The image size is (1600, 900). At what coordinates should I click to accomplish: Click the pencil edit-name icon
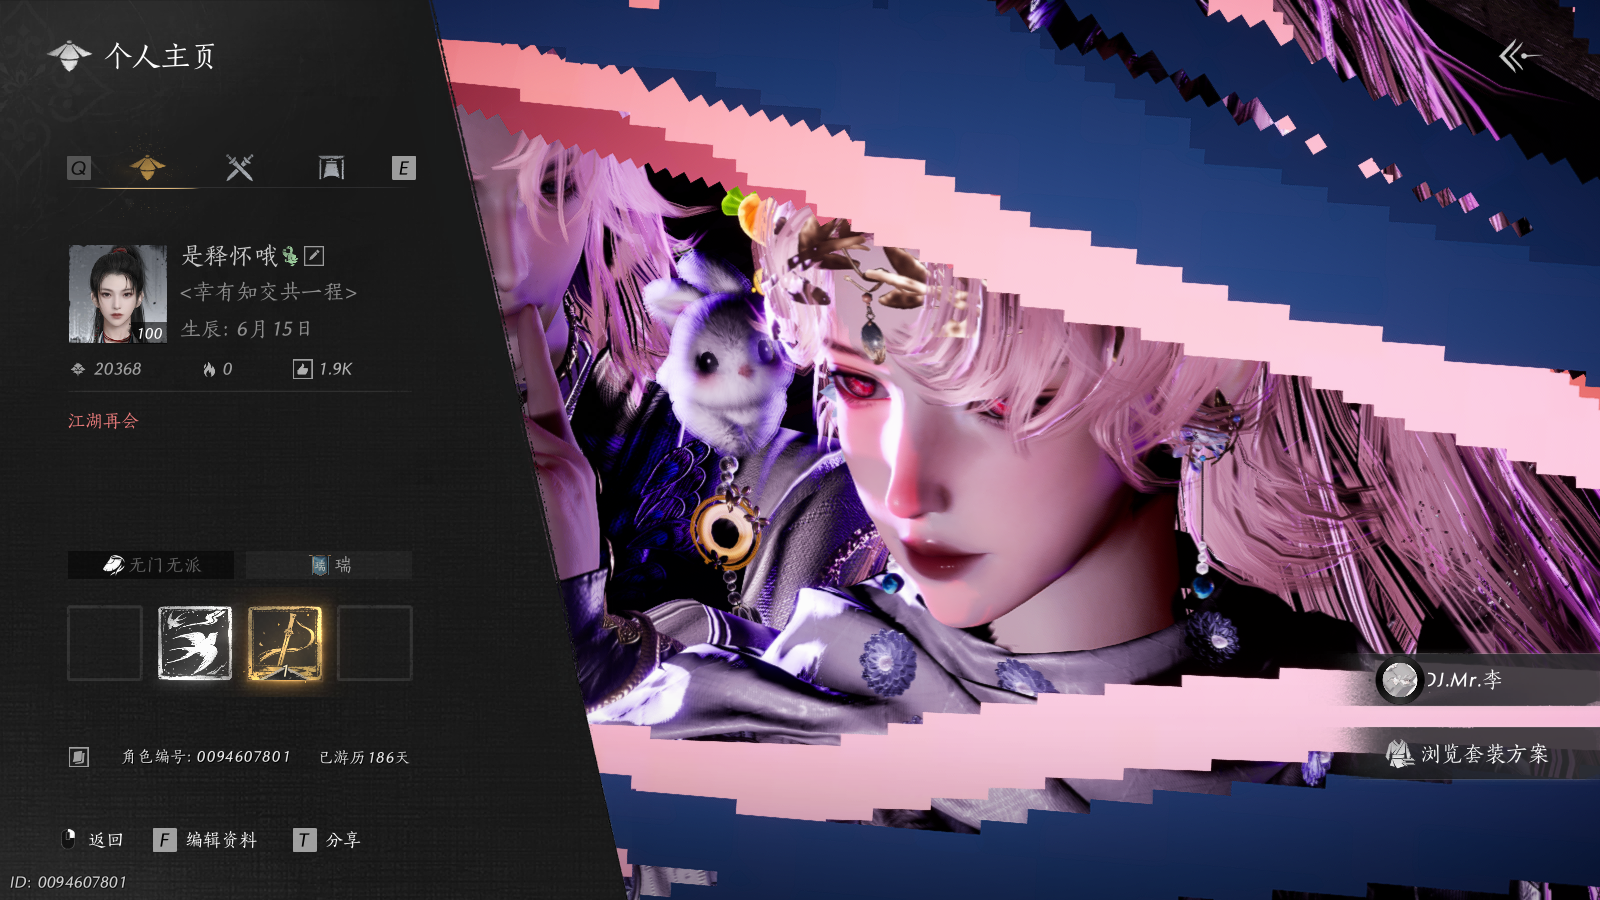pos(314,256)
